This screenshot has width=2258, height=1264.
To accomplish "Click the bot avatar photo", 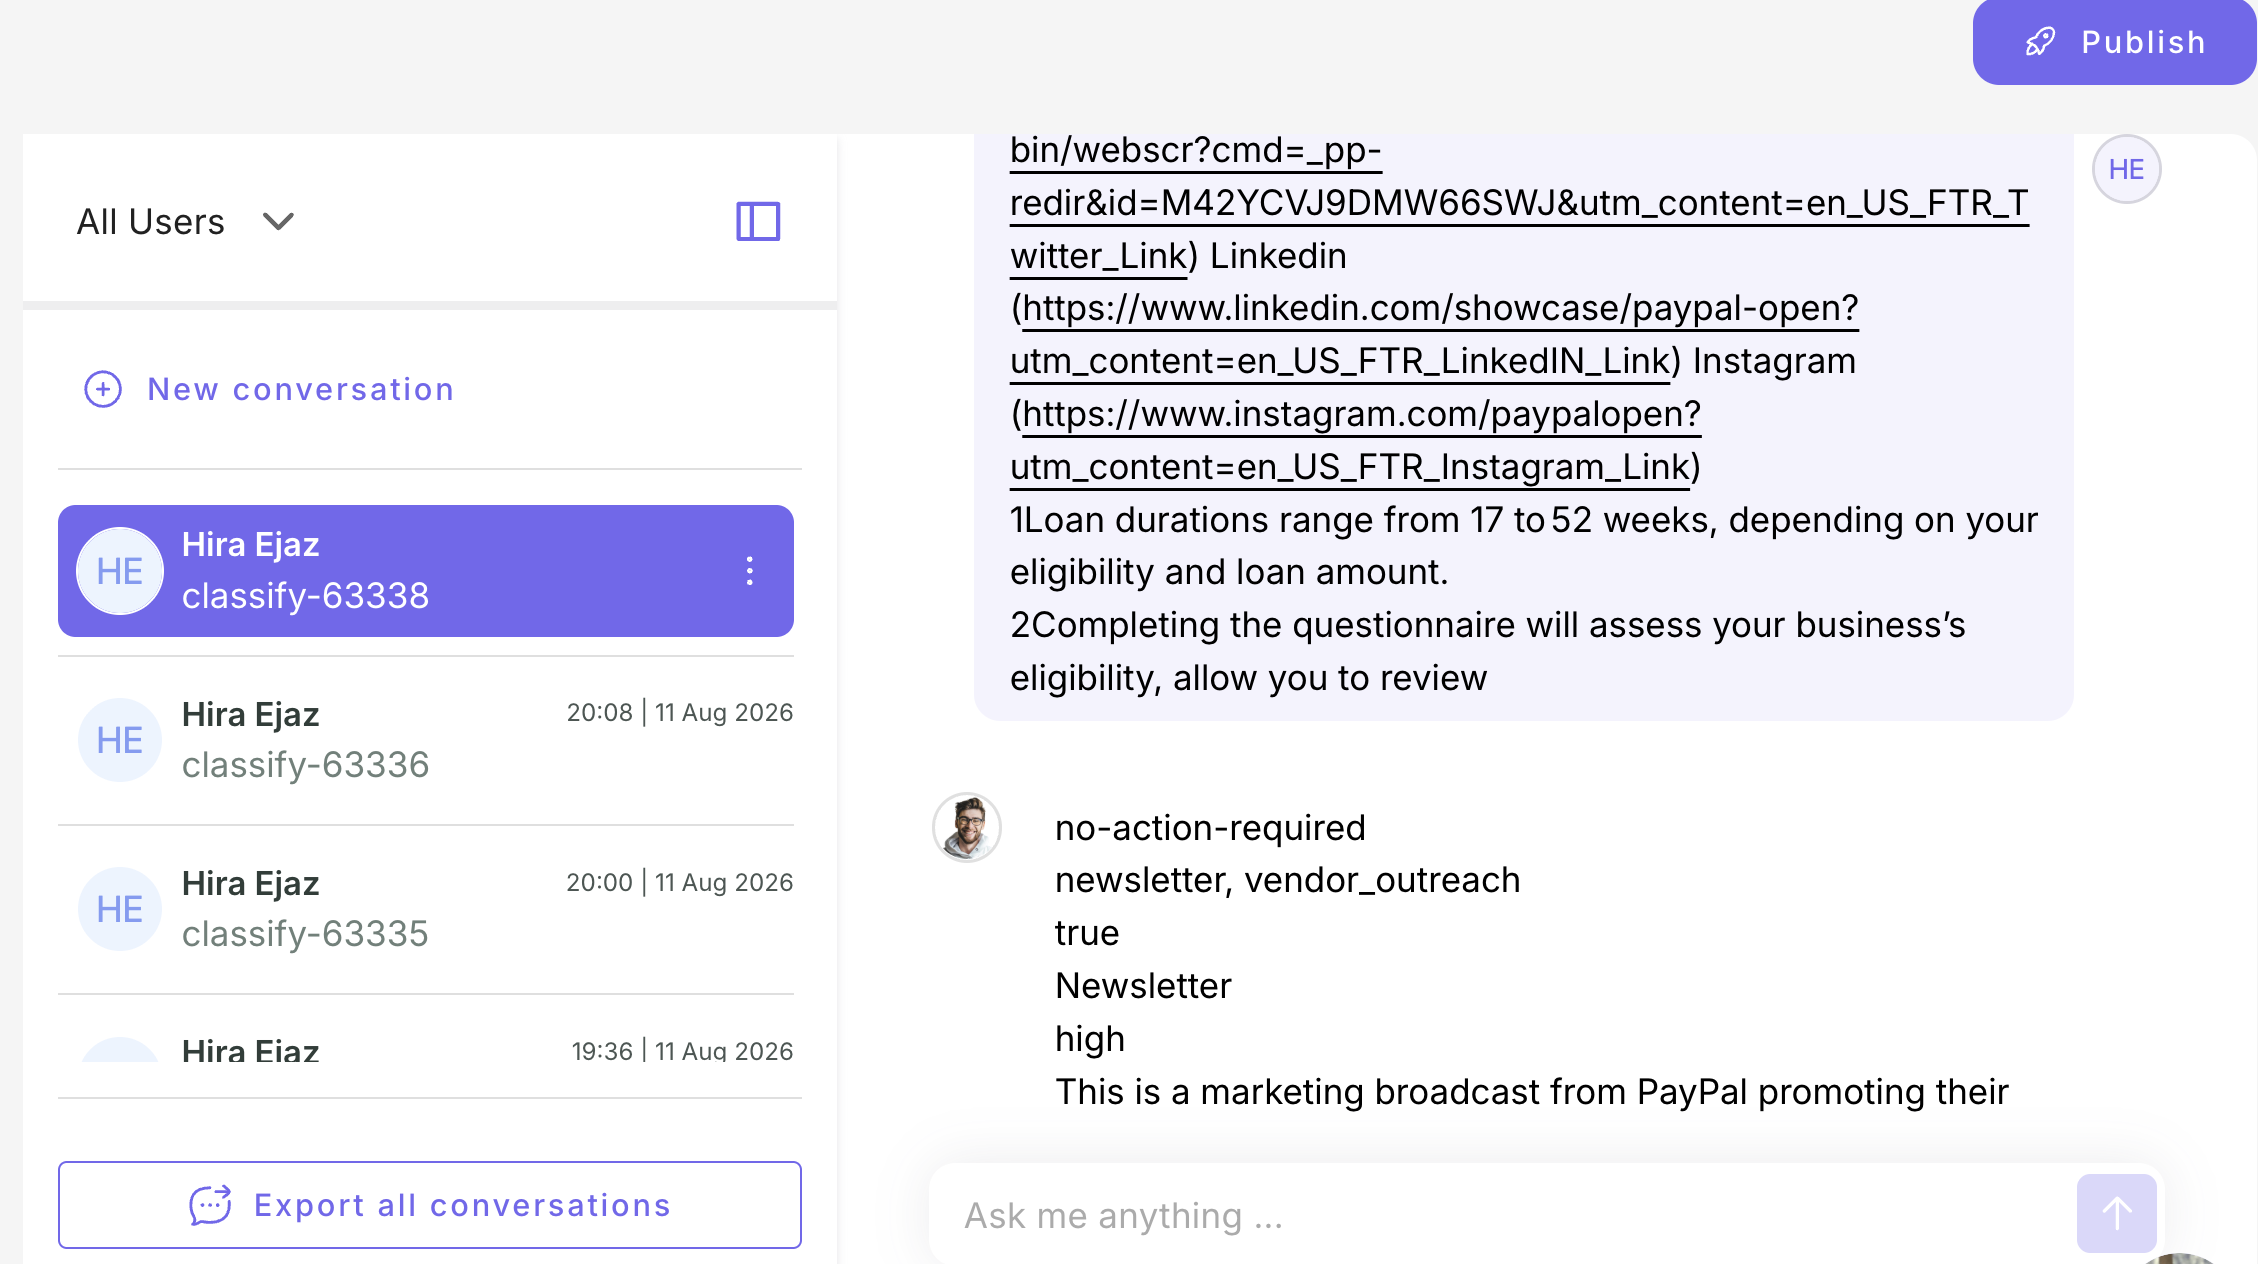I will click(x=967, y=828).
